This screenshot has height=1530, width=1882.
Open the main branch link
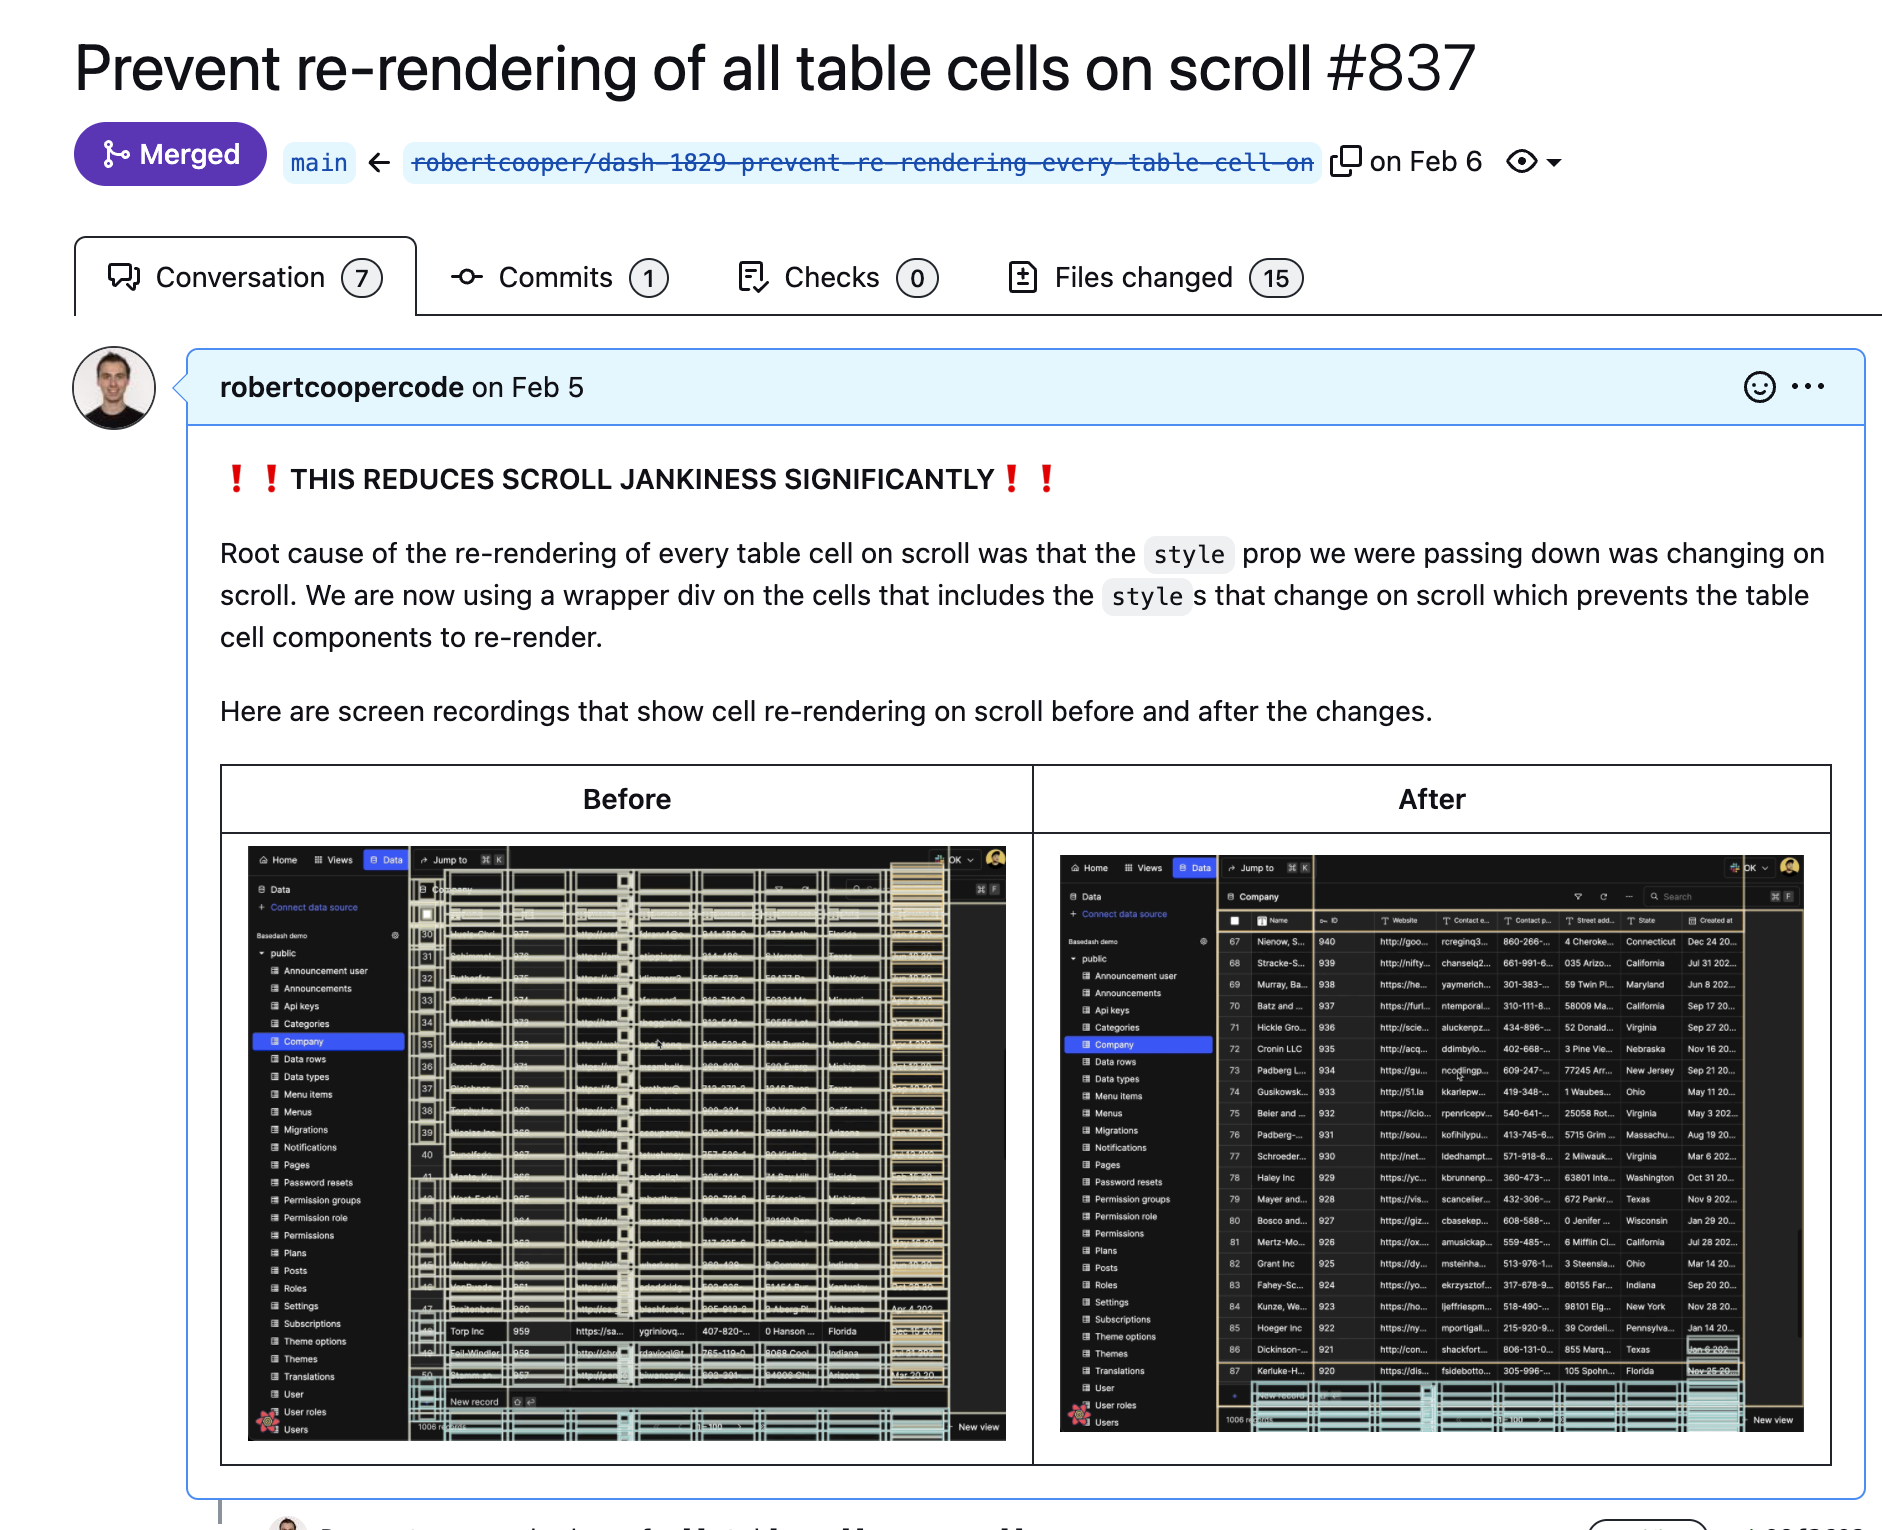click(318, 161)
